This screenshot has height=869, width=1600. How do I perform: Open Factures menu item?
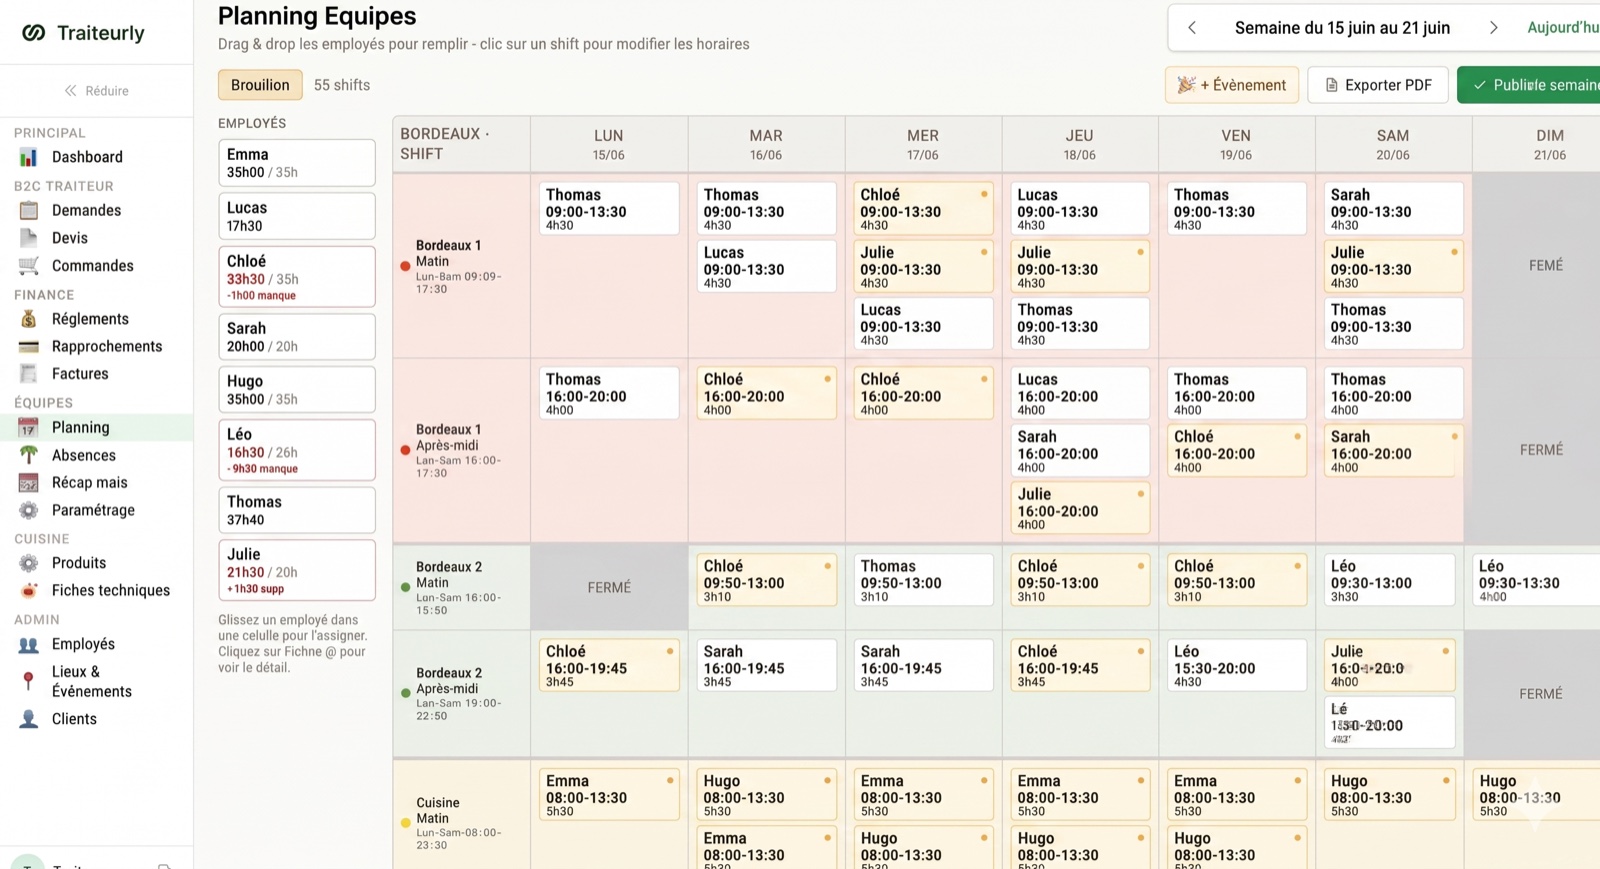point(80,374)
